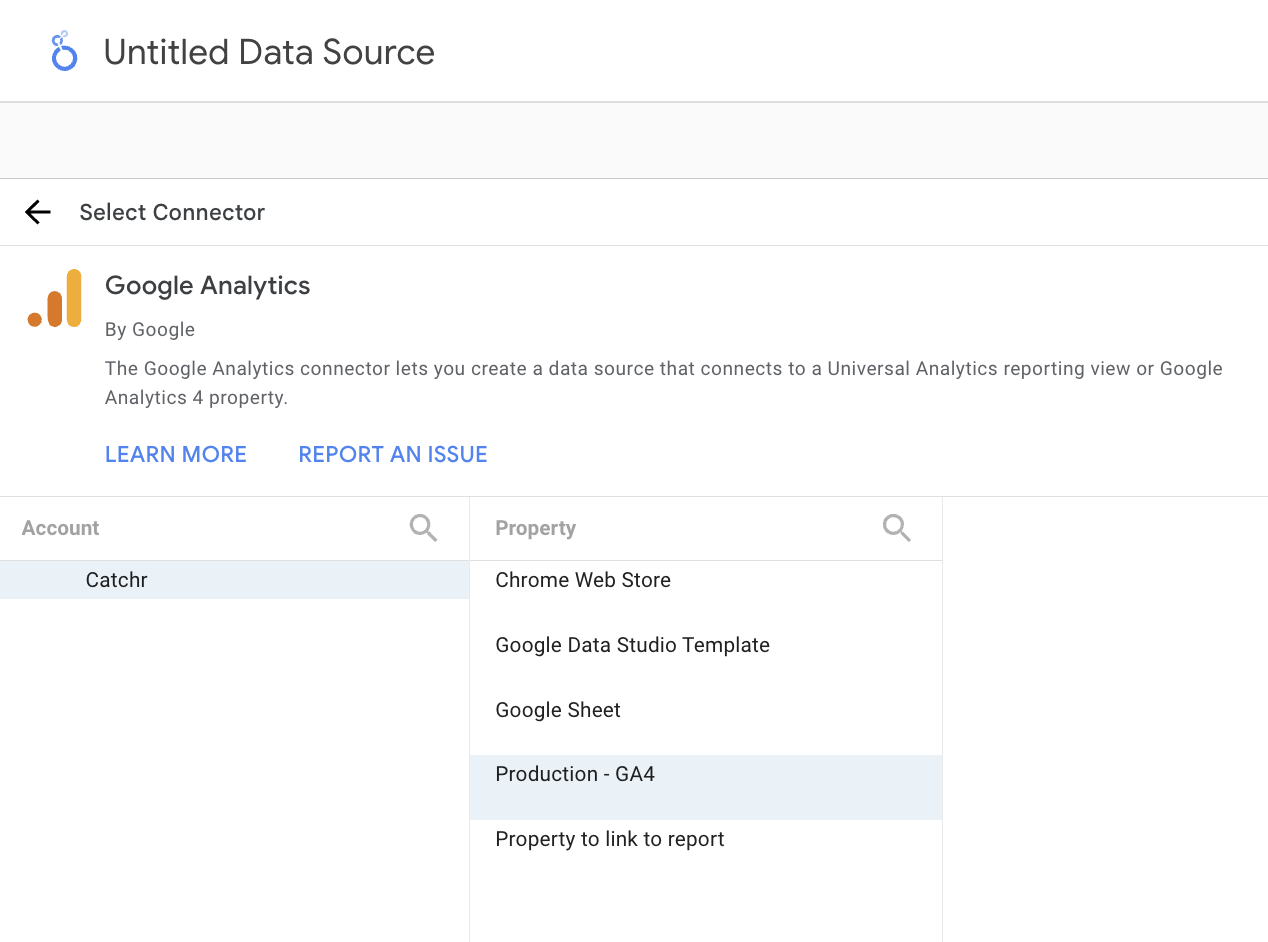Choose Property to link to report
1268x942 pixels.
610,839
